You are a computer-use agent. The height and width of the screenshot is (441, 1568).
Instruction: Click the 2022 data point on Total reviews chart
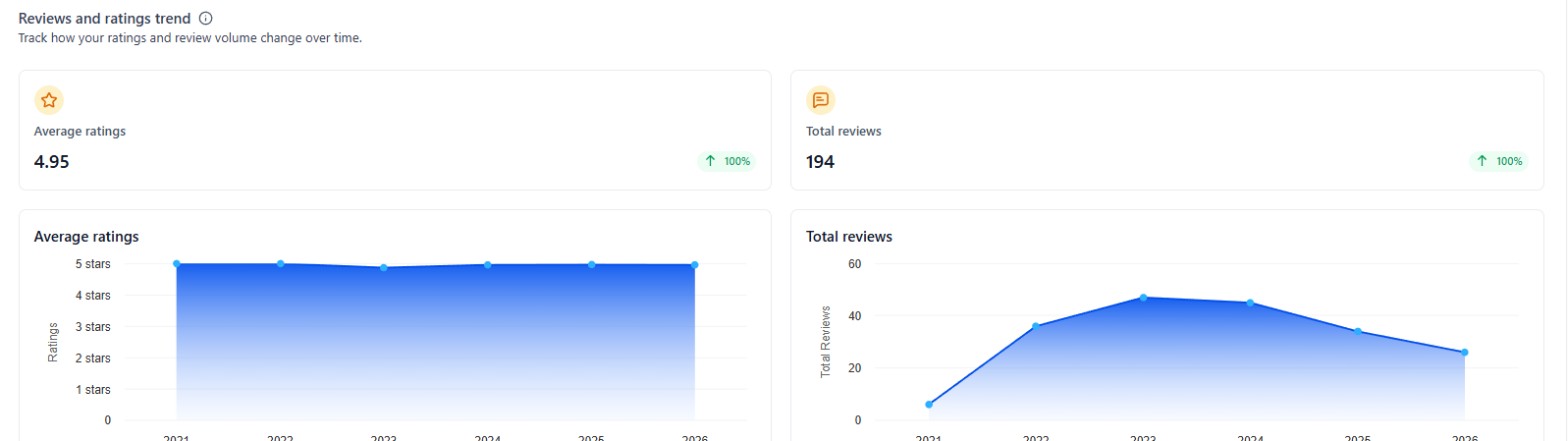pos(1036,326)
